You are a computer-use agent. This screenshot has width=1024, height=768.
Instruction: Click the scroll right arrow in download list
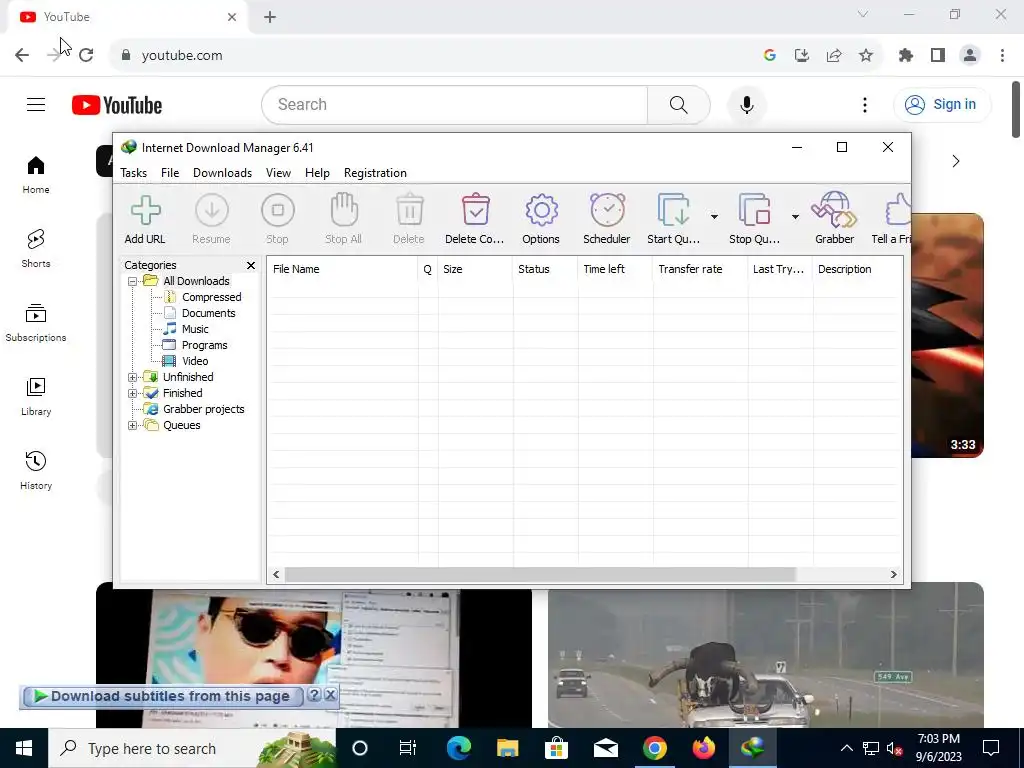point(893,575)
